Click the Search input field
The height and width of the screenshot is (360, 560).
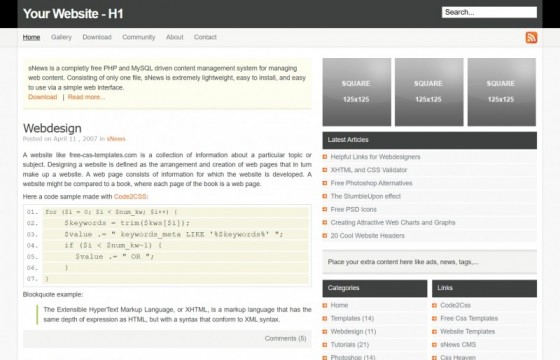(x=489, y=12)
